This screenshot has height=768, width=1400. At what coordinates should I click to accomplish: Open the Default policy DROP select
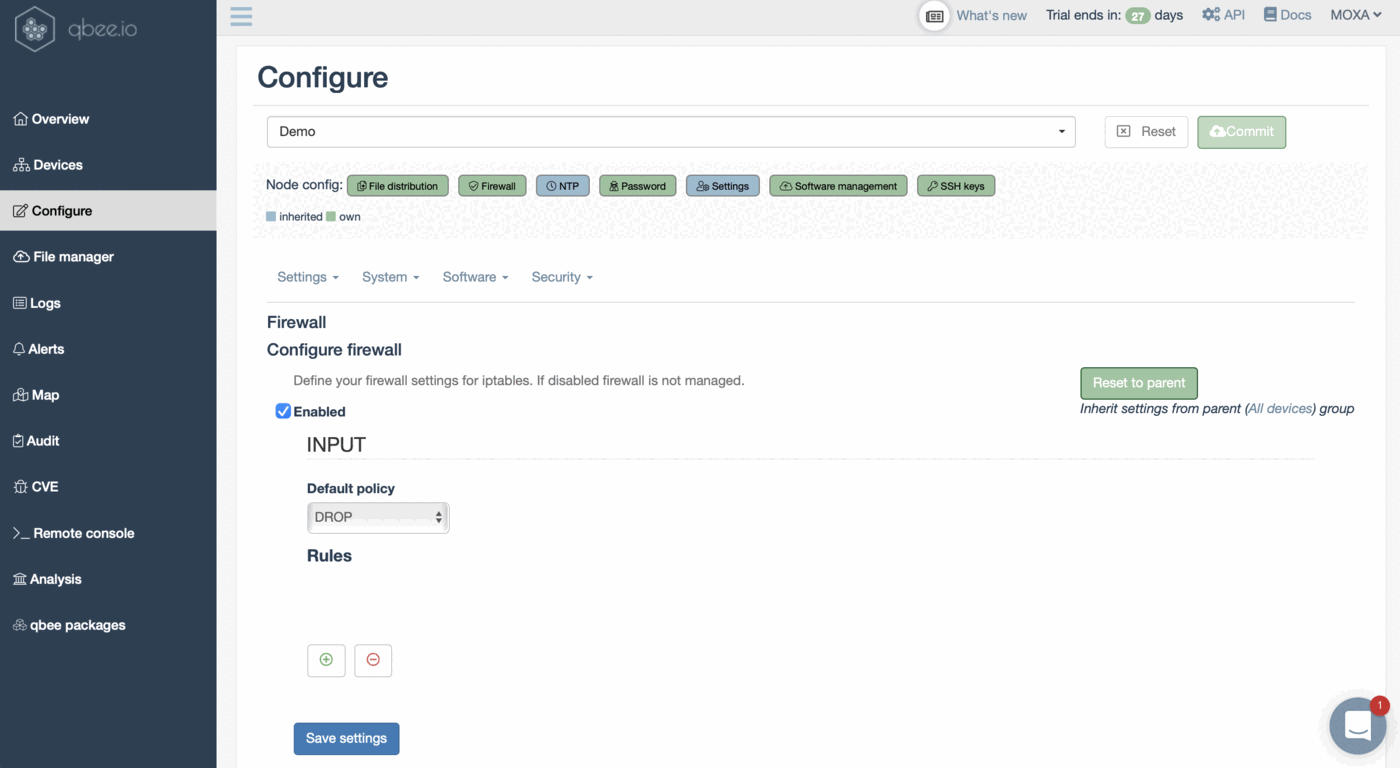(x=378, y=517)
